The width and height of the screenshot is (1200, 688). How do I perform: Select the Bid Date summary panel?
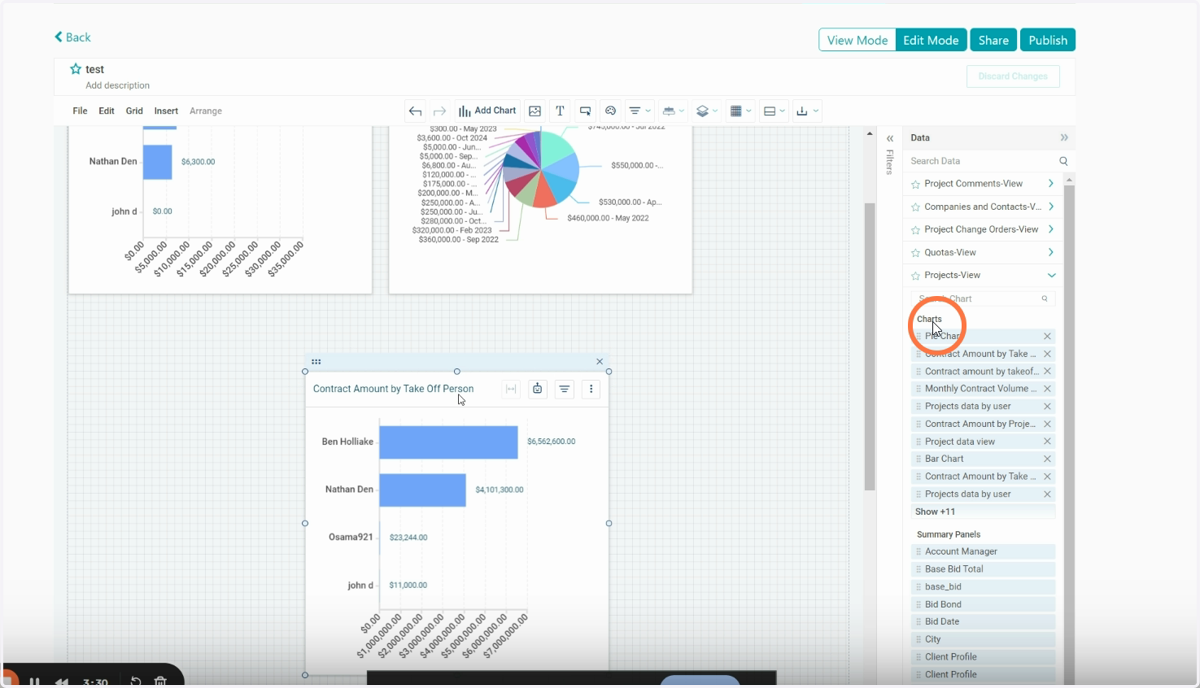click(x=983, y=622)
